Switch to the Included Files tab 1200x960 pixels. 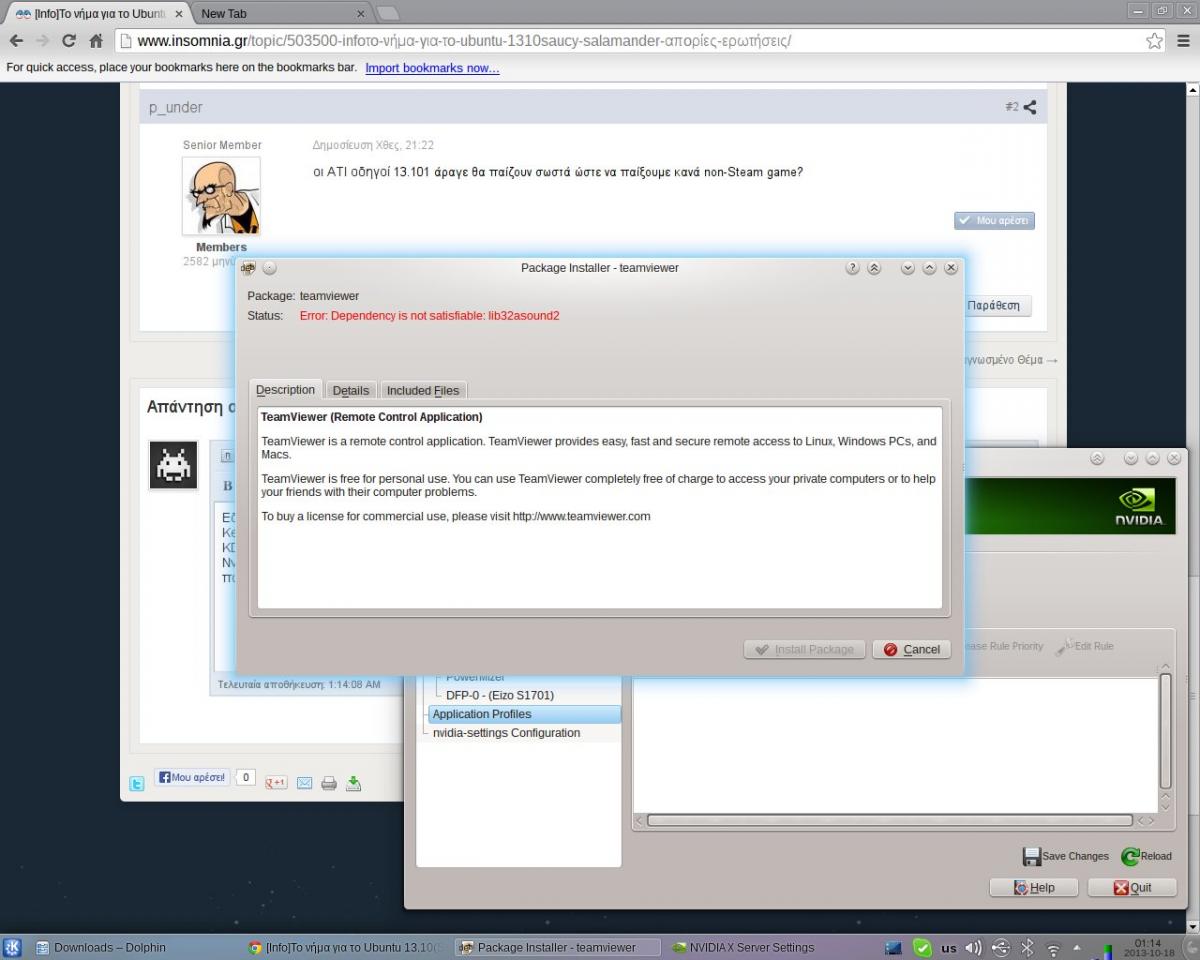(423, 391)
